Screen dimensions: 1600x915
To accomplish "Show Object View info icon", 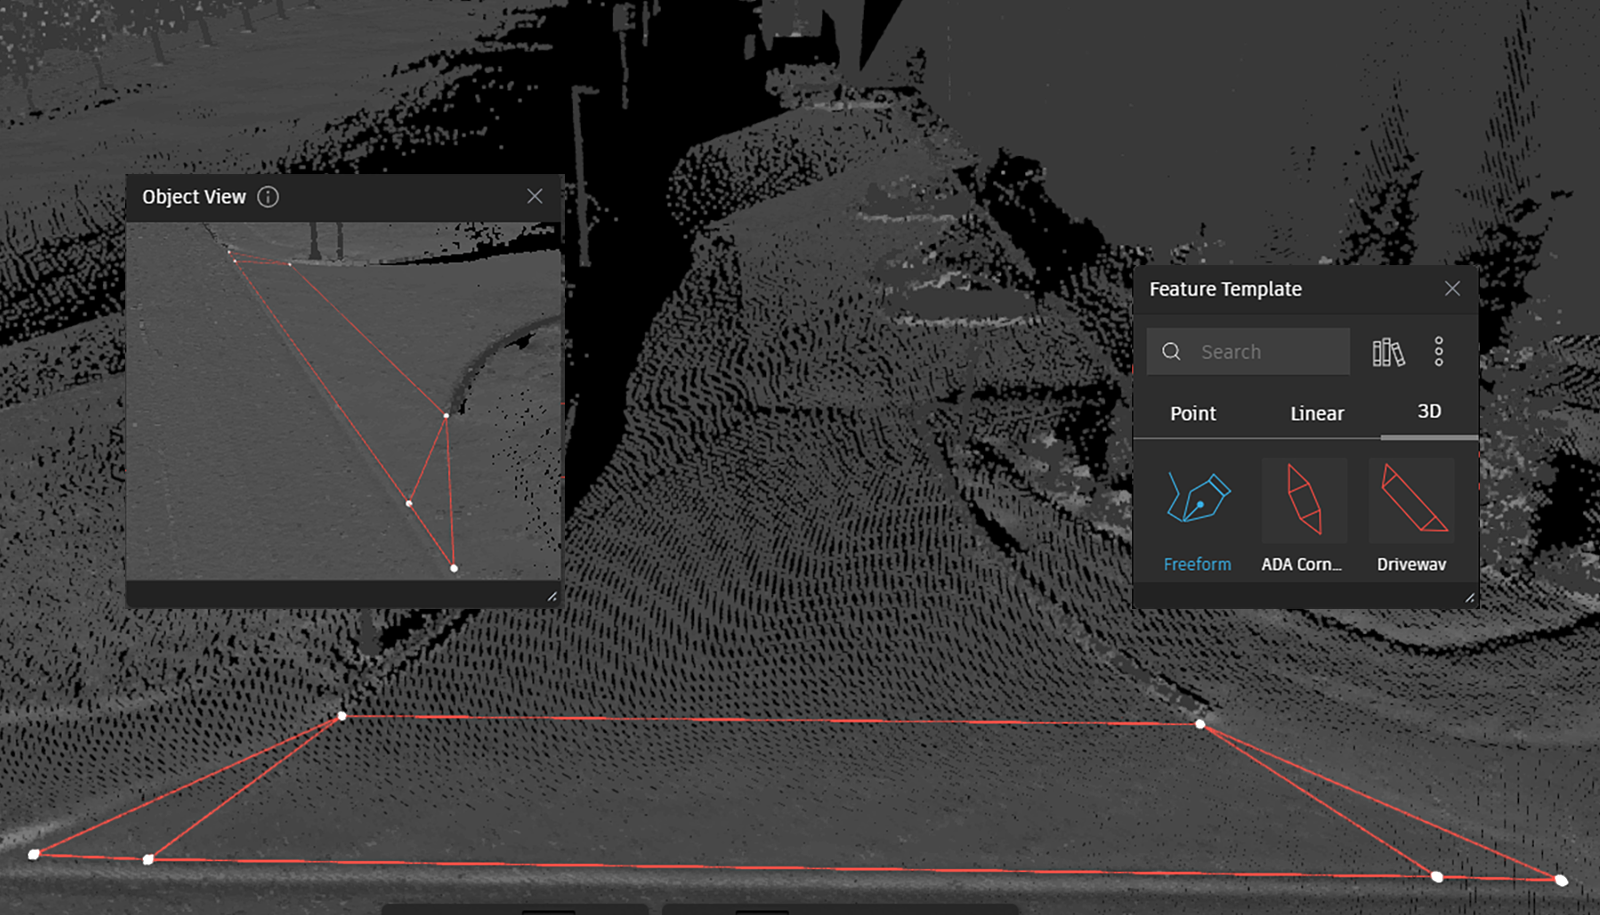I will (268, 197).
